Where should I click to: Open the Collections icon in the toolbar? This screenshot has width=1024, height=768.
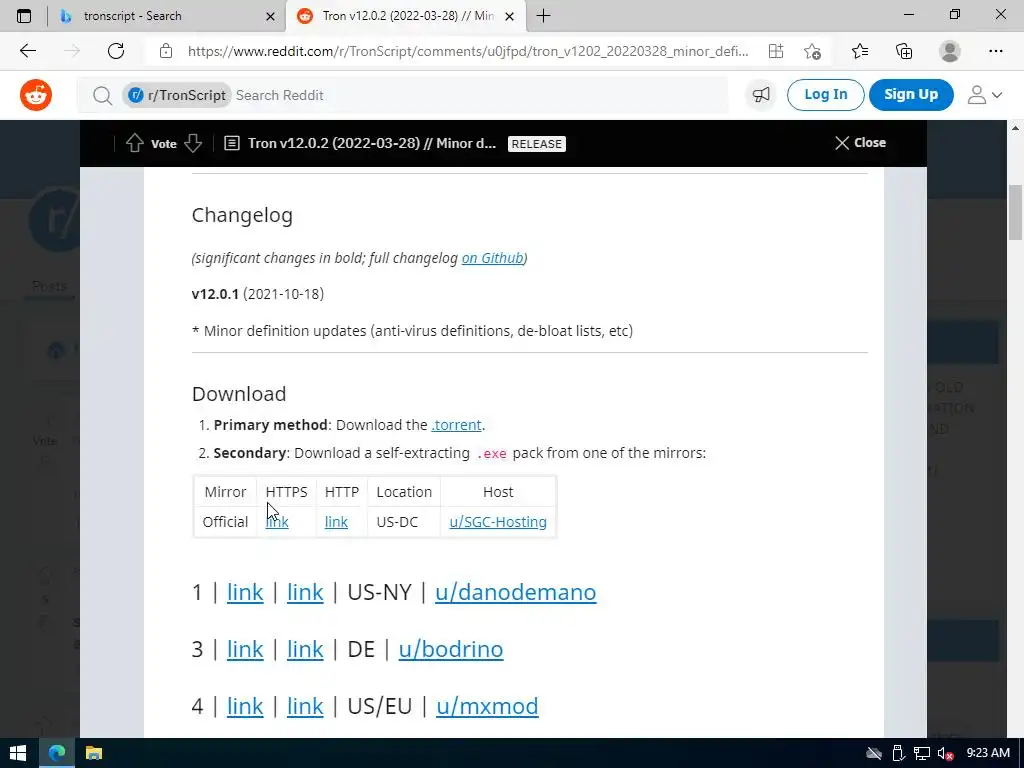(904, 51)
